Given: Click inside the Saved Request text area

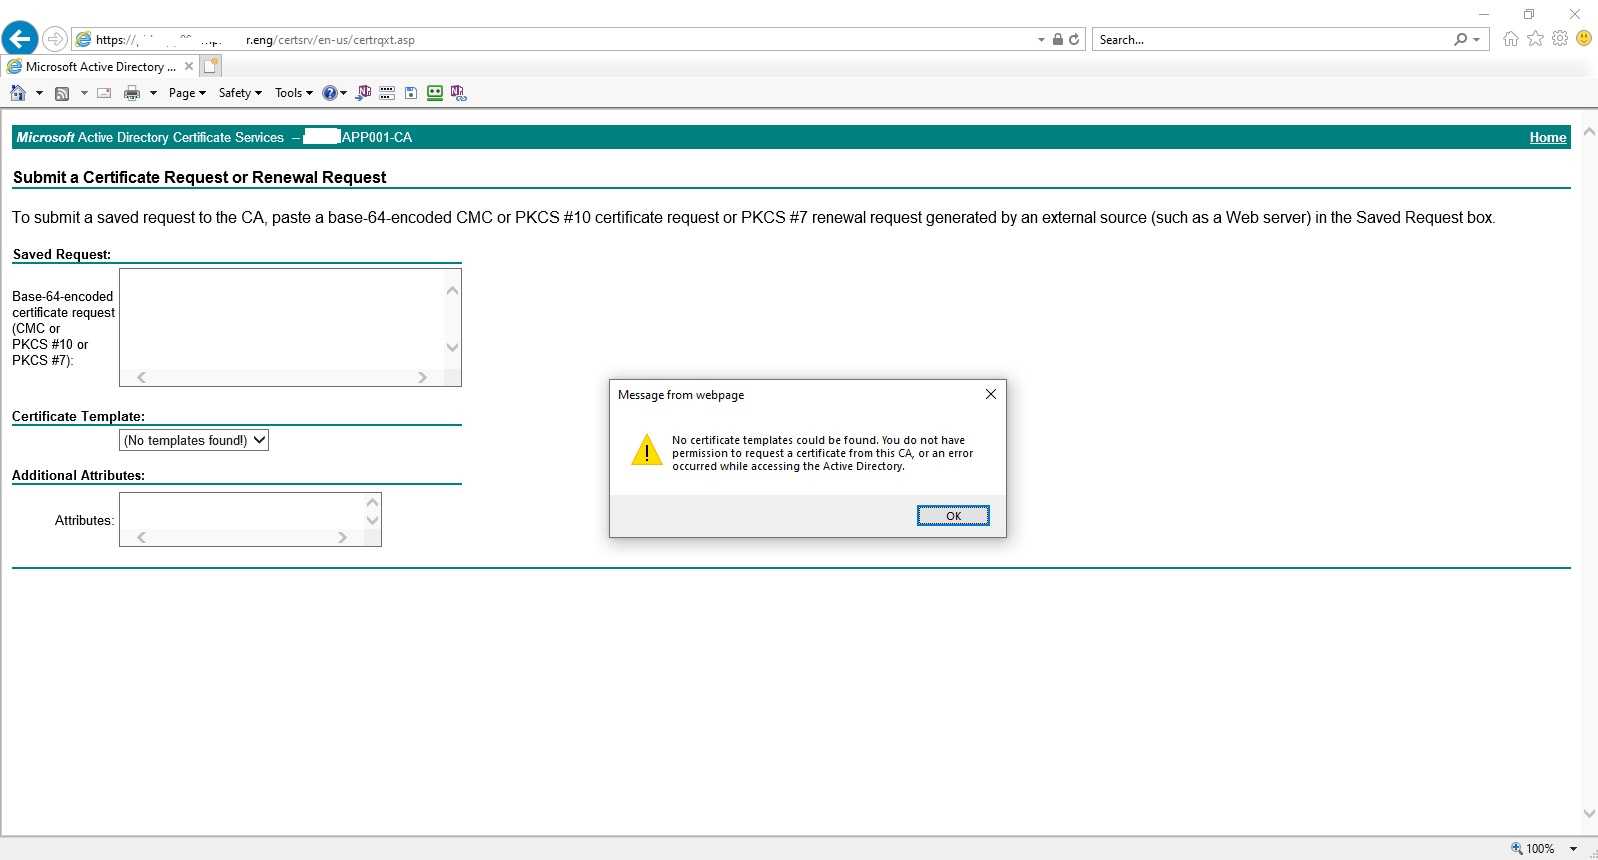Looking at the screenshot, I should pyautogui.click(x=282, y=319).
